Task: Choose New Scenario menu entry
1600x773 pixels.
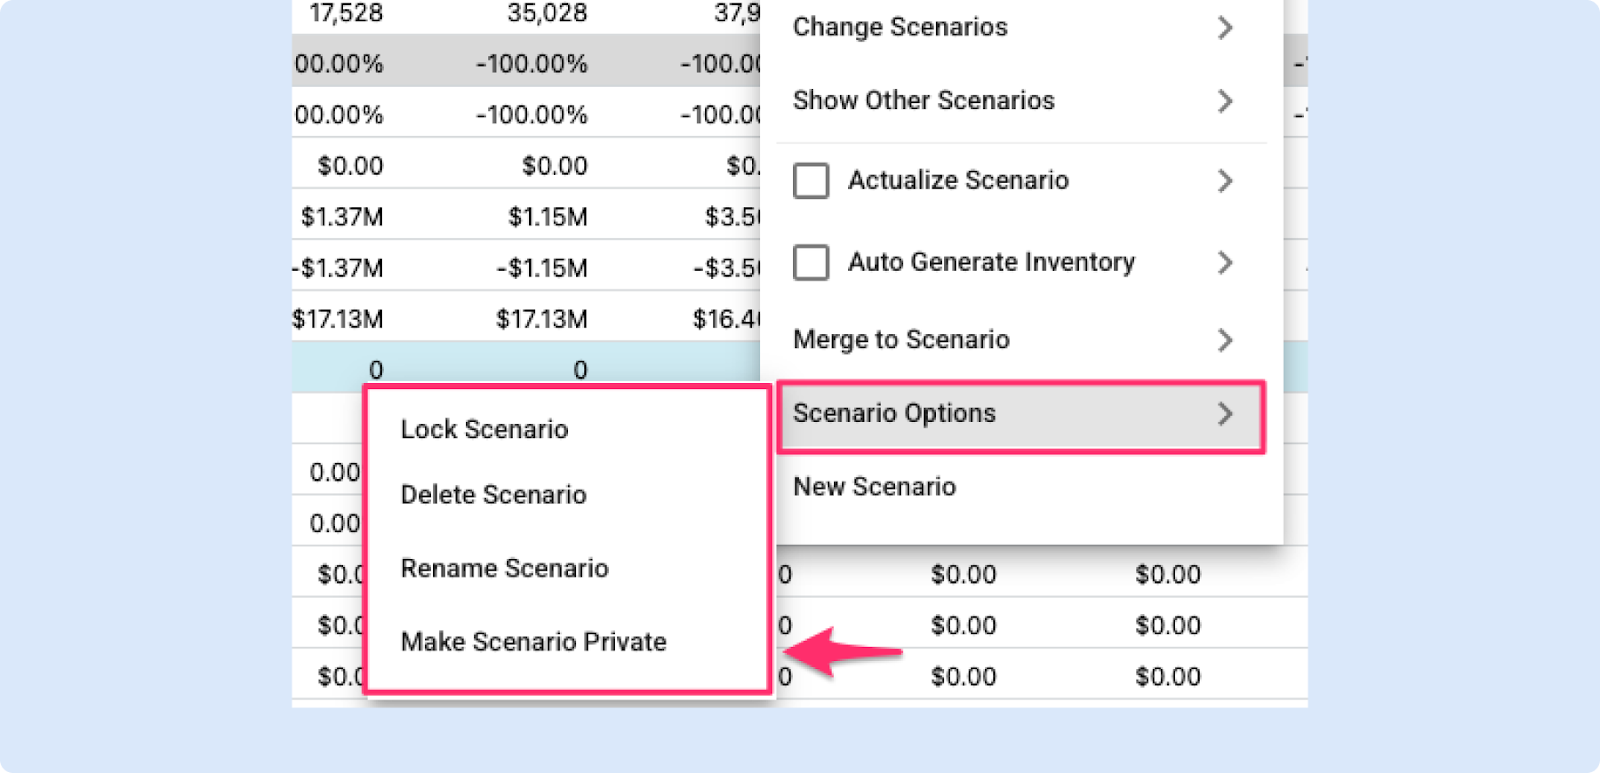Action: 874,486
